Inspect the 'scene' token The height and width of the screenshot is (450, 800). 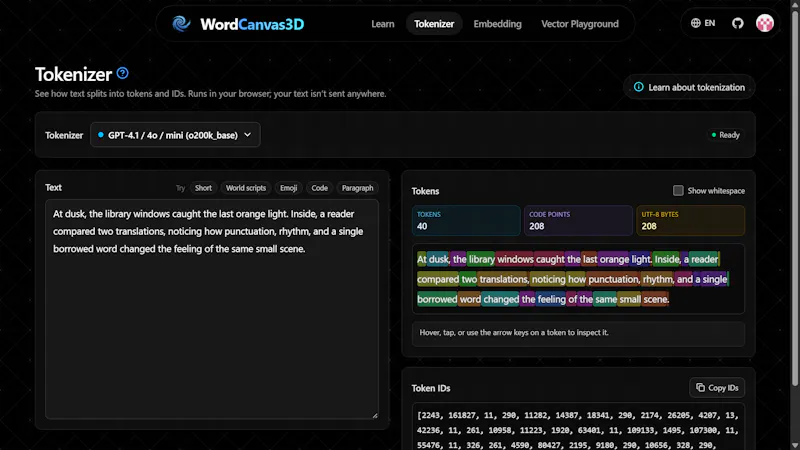(655, 299)
